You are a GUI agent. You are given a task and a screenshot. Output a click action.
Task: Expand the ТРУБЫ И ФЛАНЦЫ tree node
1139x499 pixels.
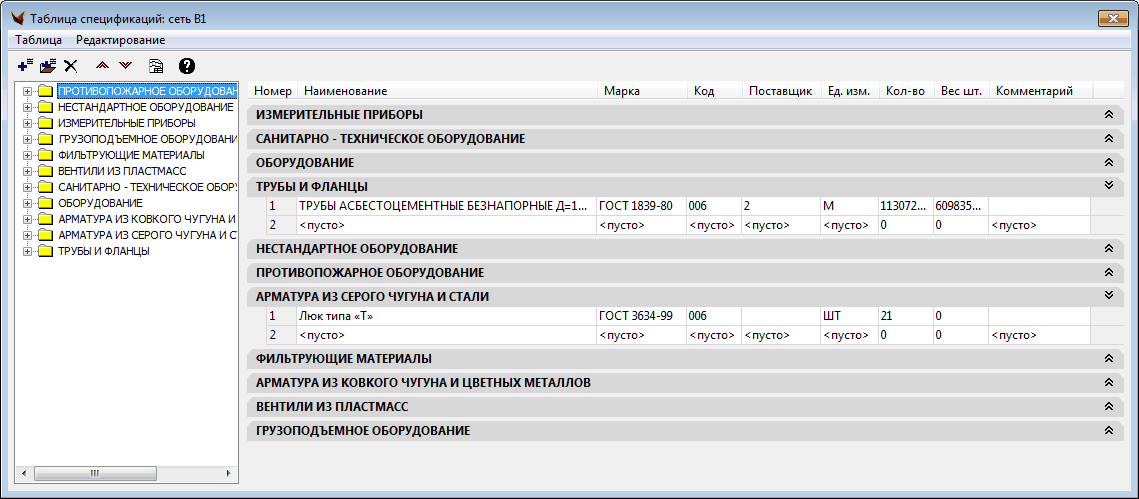[x=28, y=251]
